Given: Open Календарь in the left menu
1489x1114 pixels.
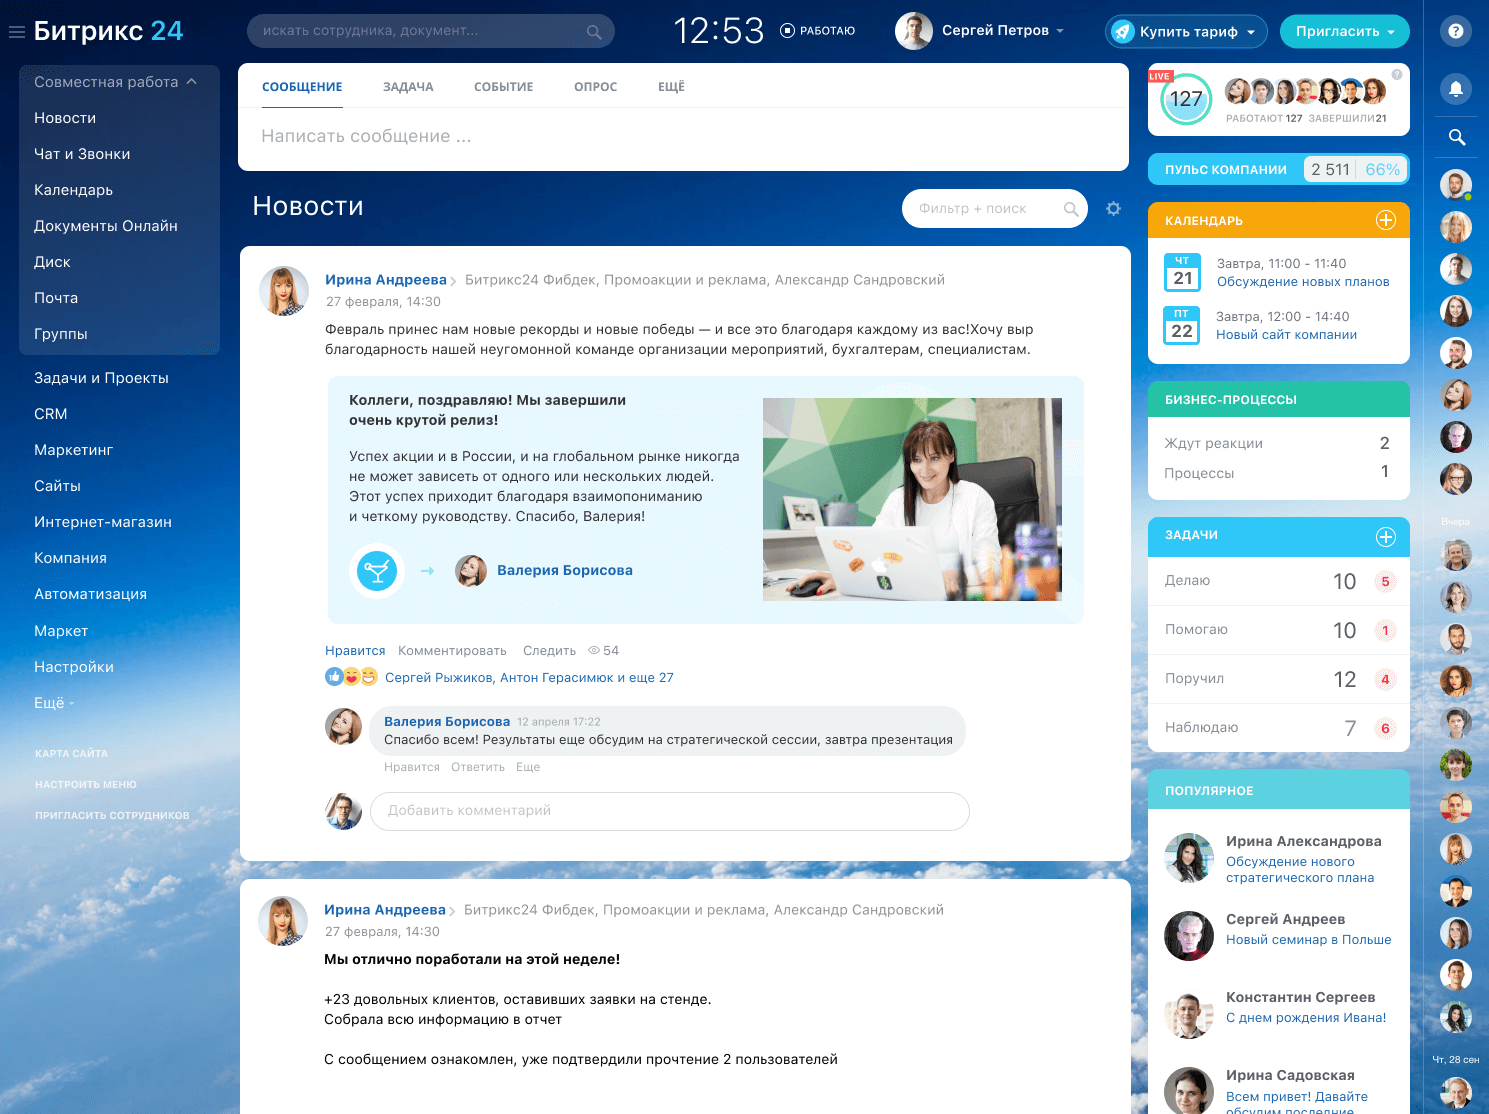Looking at the screenshot, I should [x=73, y=190].
